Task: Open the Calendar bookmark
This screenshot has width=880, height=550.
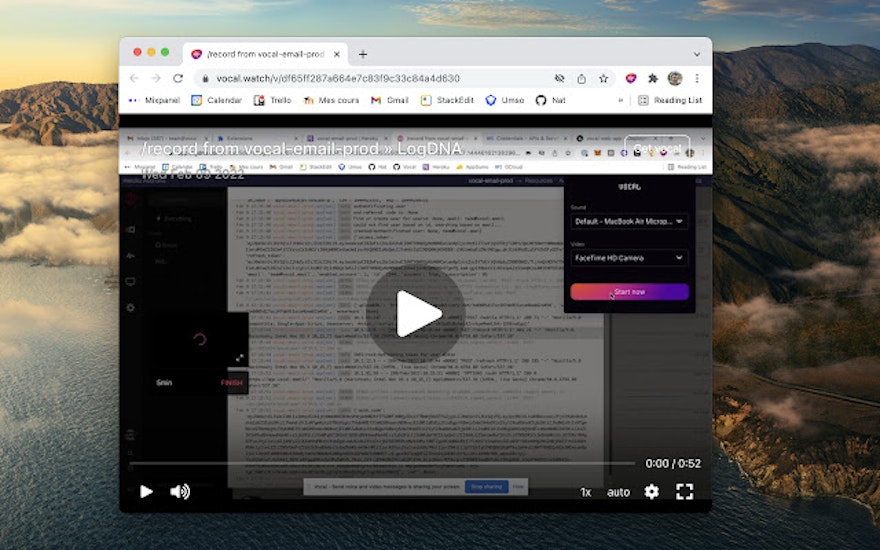Action: click(x=217, y=100)
